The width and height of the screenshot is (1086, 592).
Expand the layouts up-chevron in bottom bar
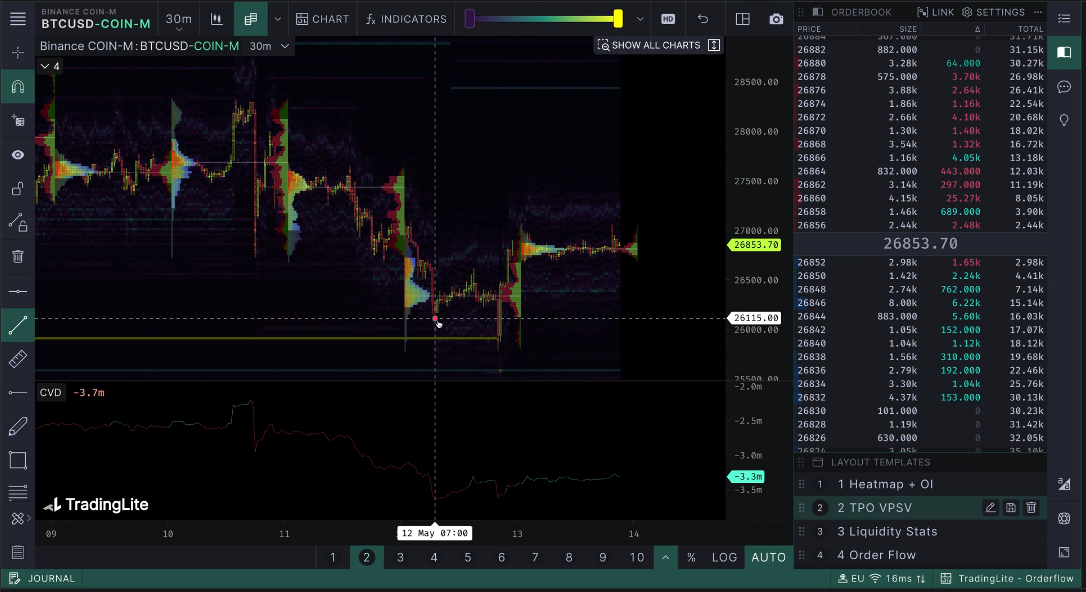point(666,557)
